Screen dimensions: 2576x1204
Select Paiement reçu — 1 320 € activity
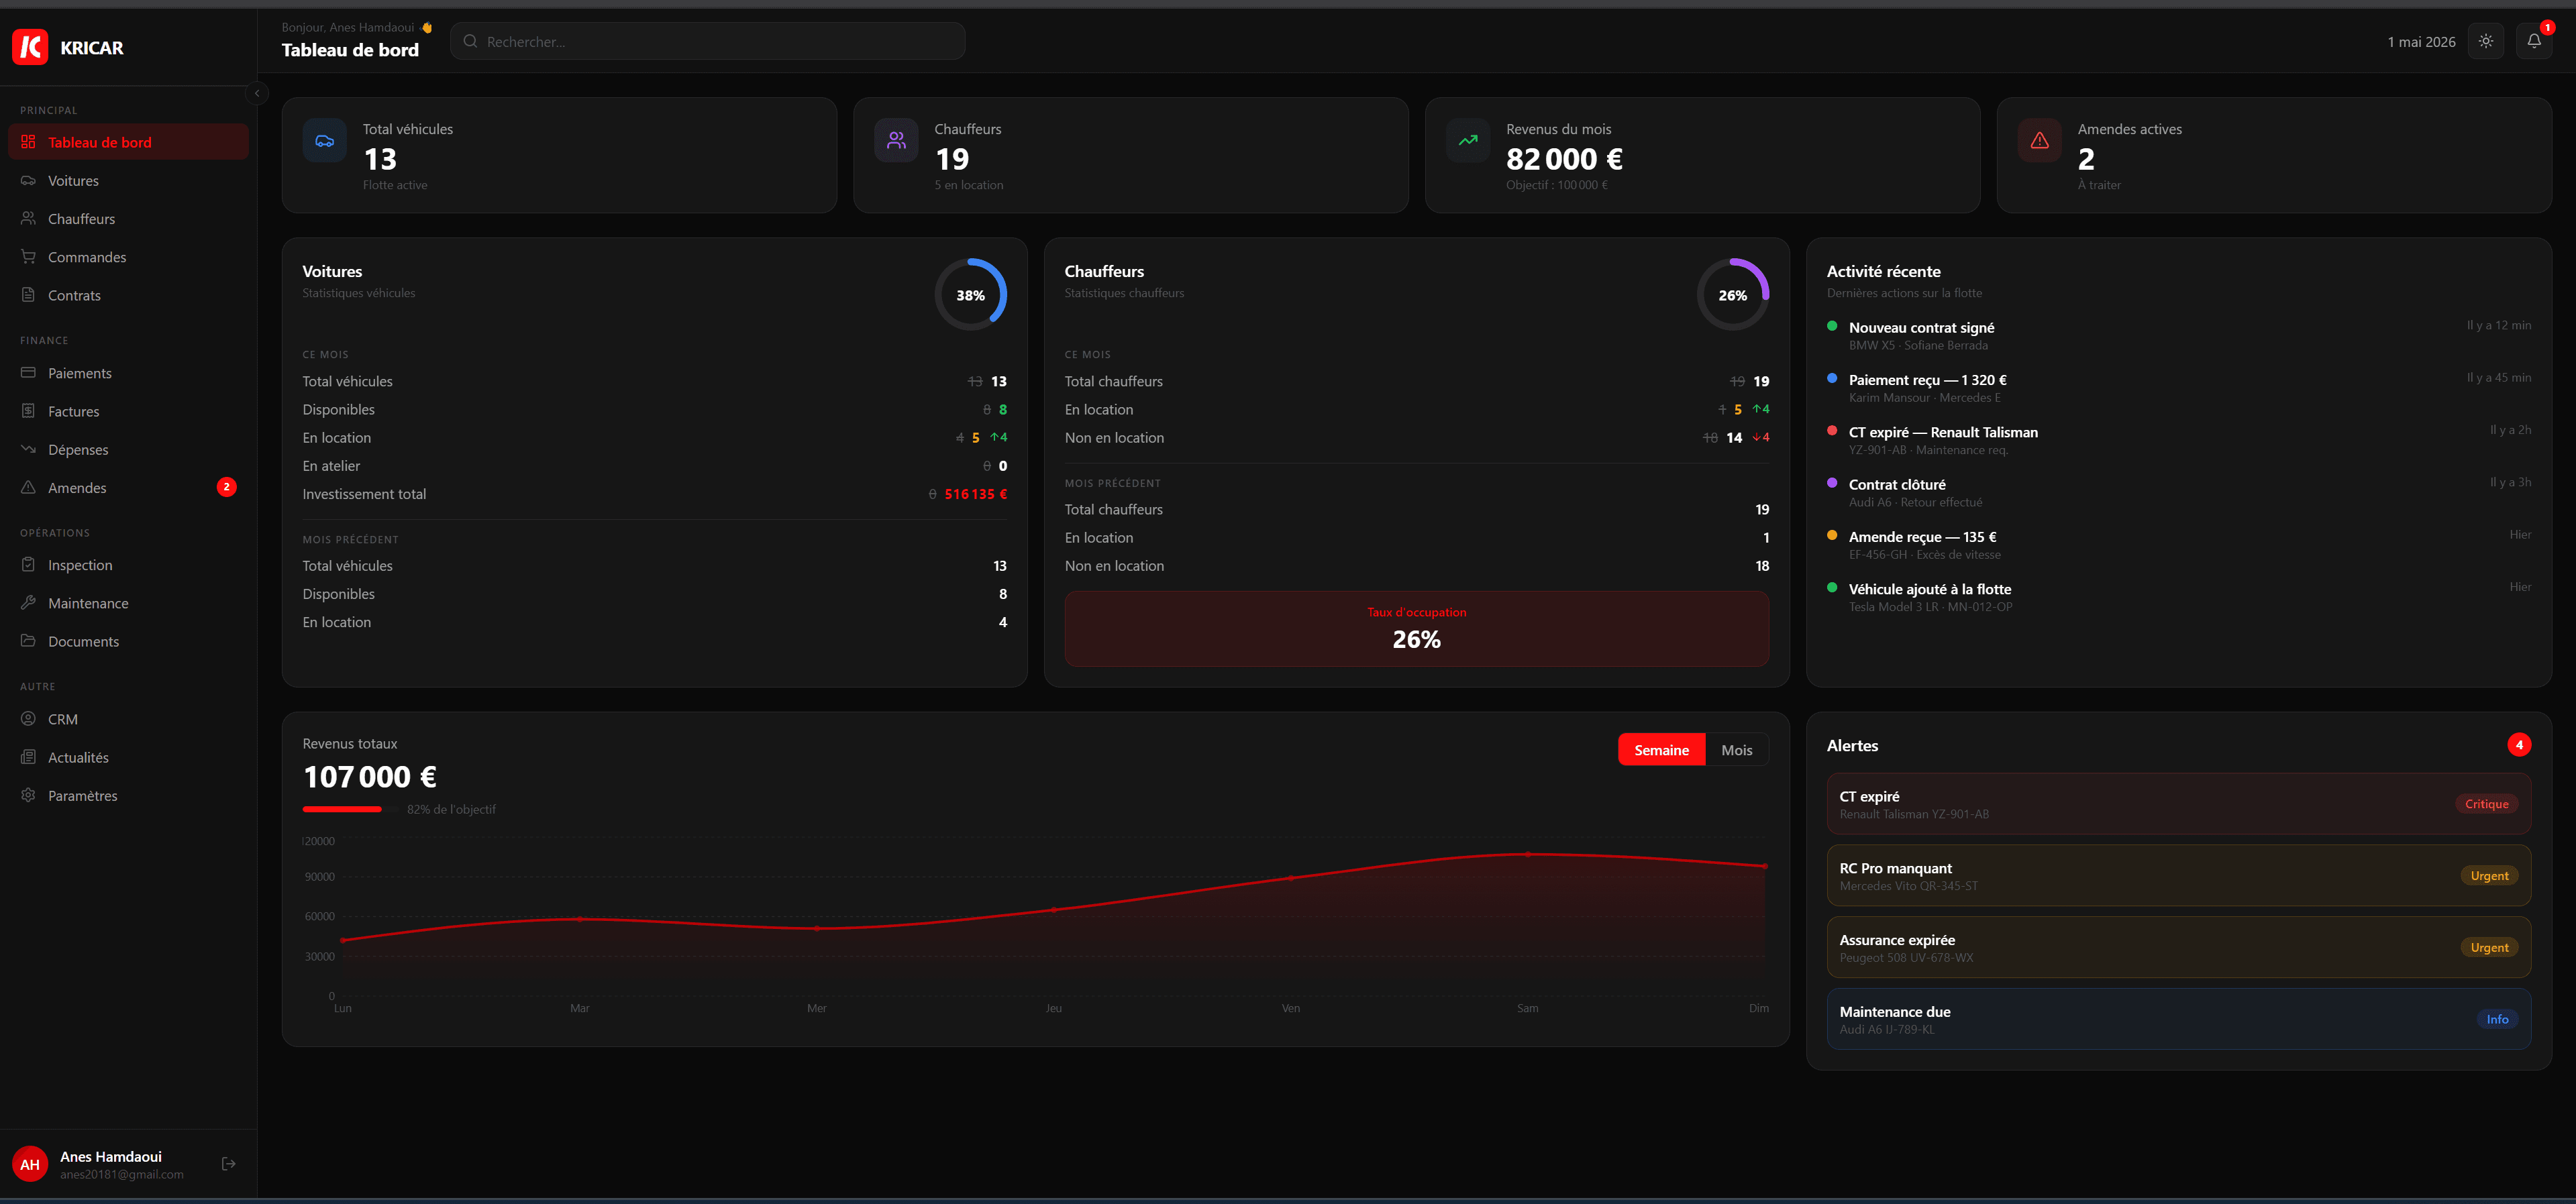(x=2178, y=388)
